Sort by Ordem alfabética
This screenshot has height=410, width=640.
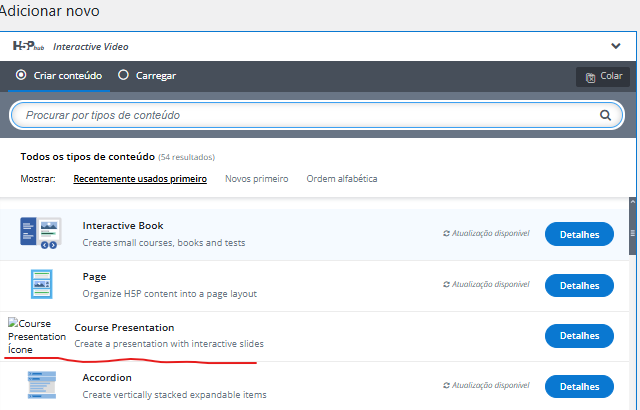(x=342, y=179)
